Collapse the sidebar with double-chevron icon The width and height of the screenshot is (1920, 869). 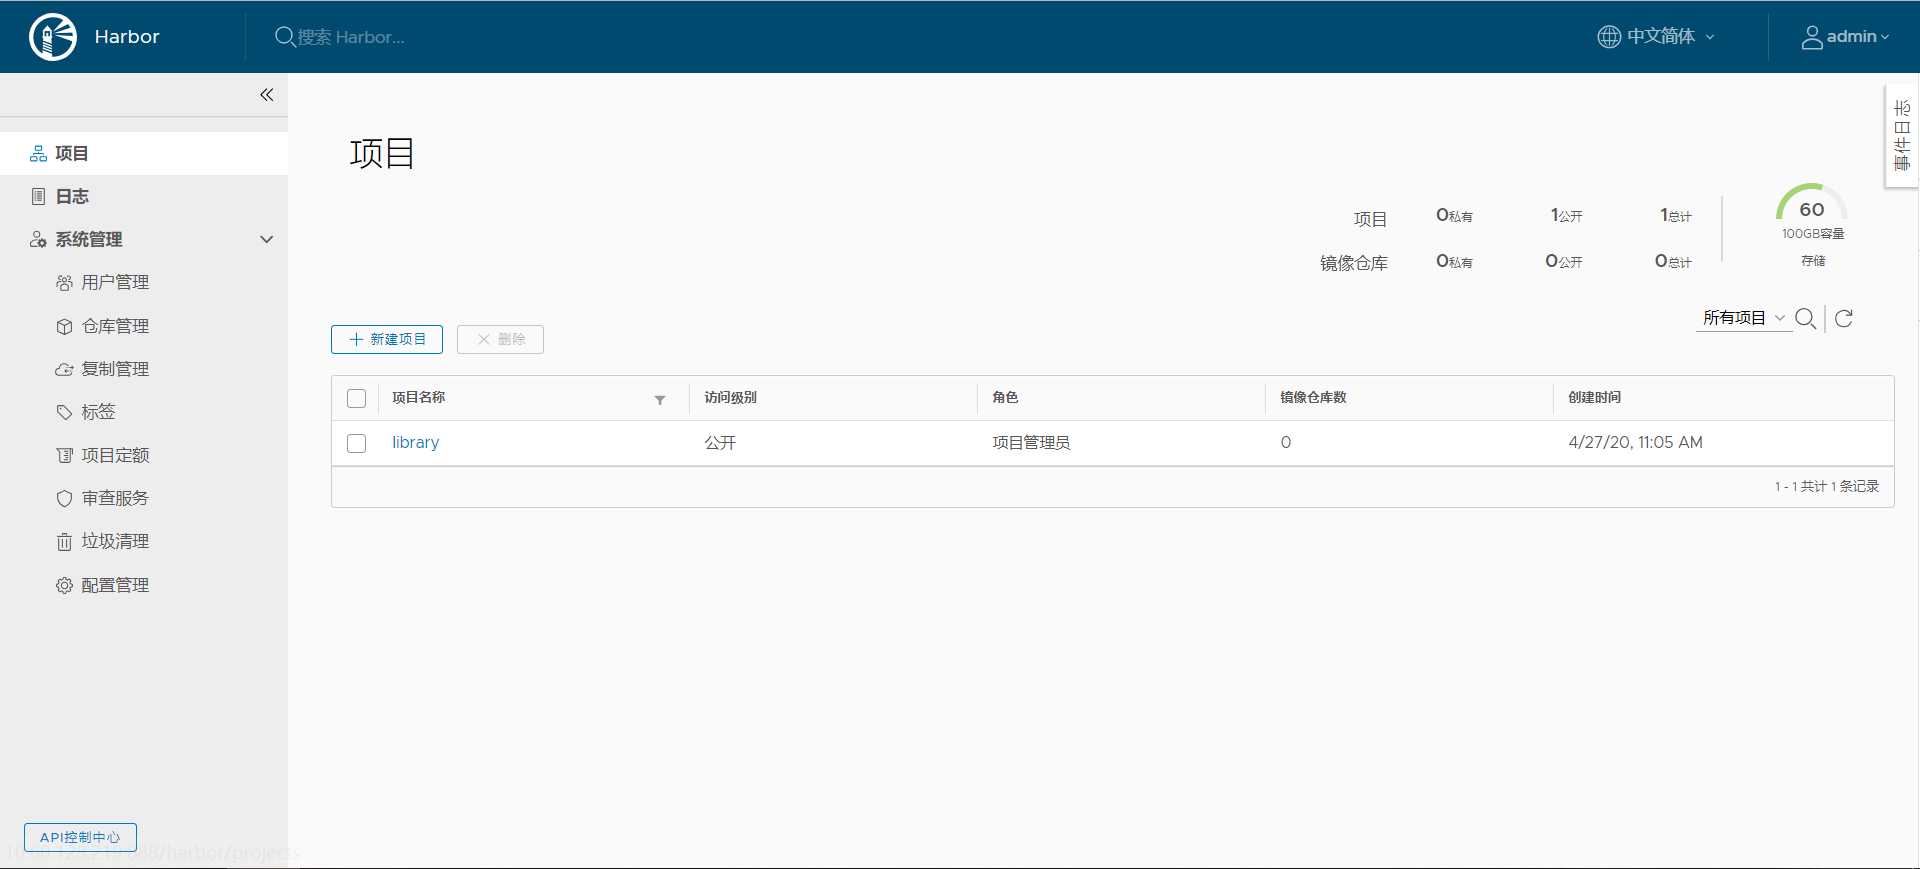pos(267,95)
